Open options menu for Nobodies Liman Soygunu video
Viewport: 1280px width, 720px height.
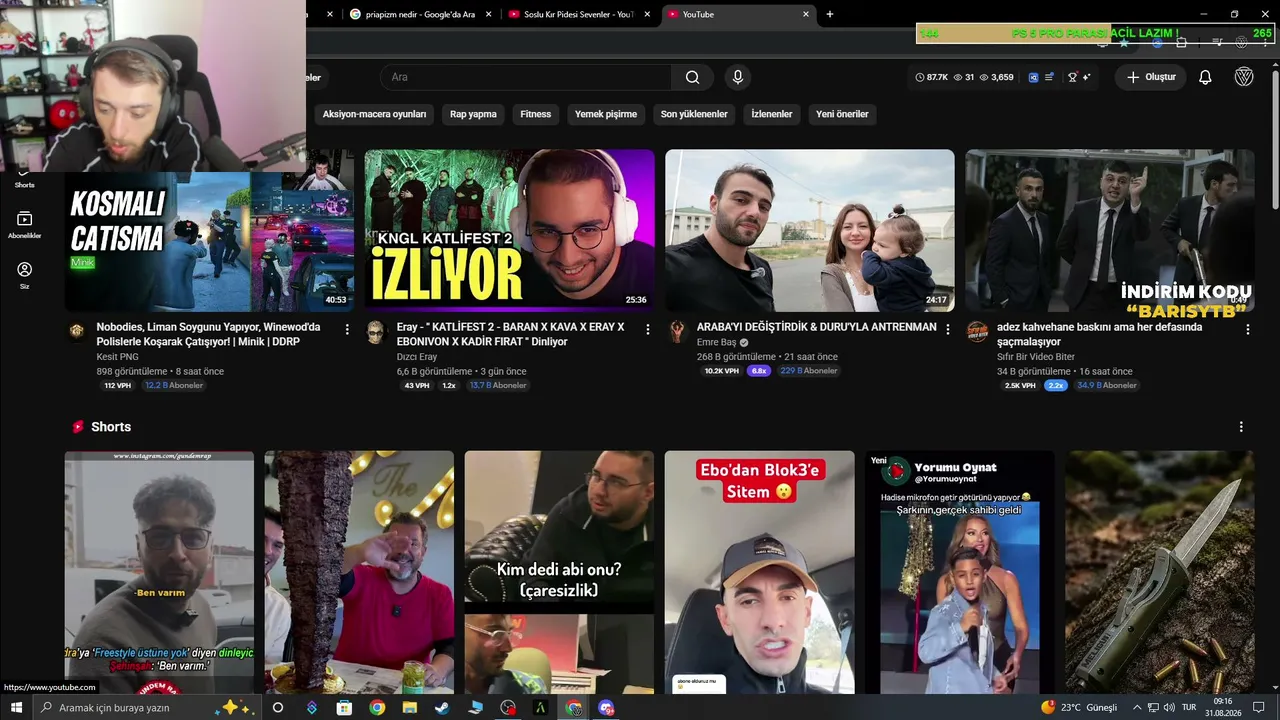point(347,329)
